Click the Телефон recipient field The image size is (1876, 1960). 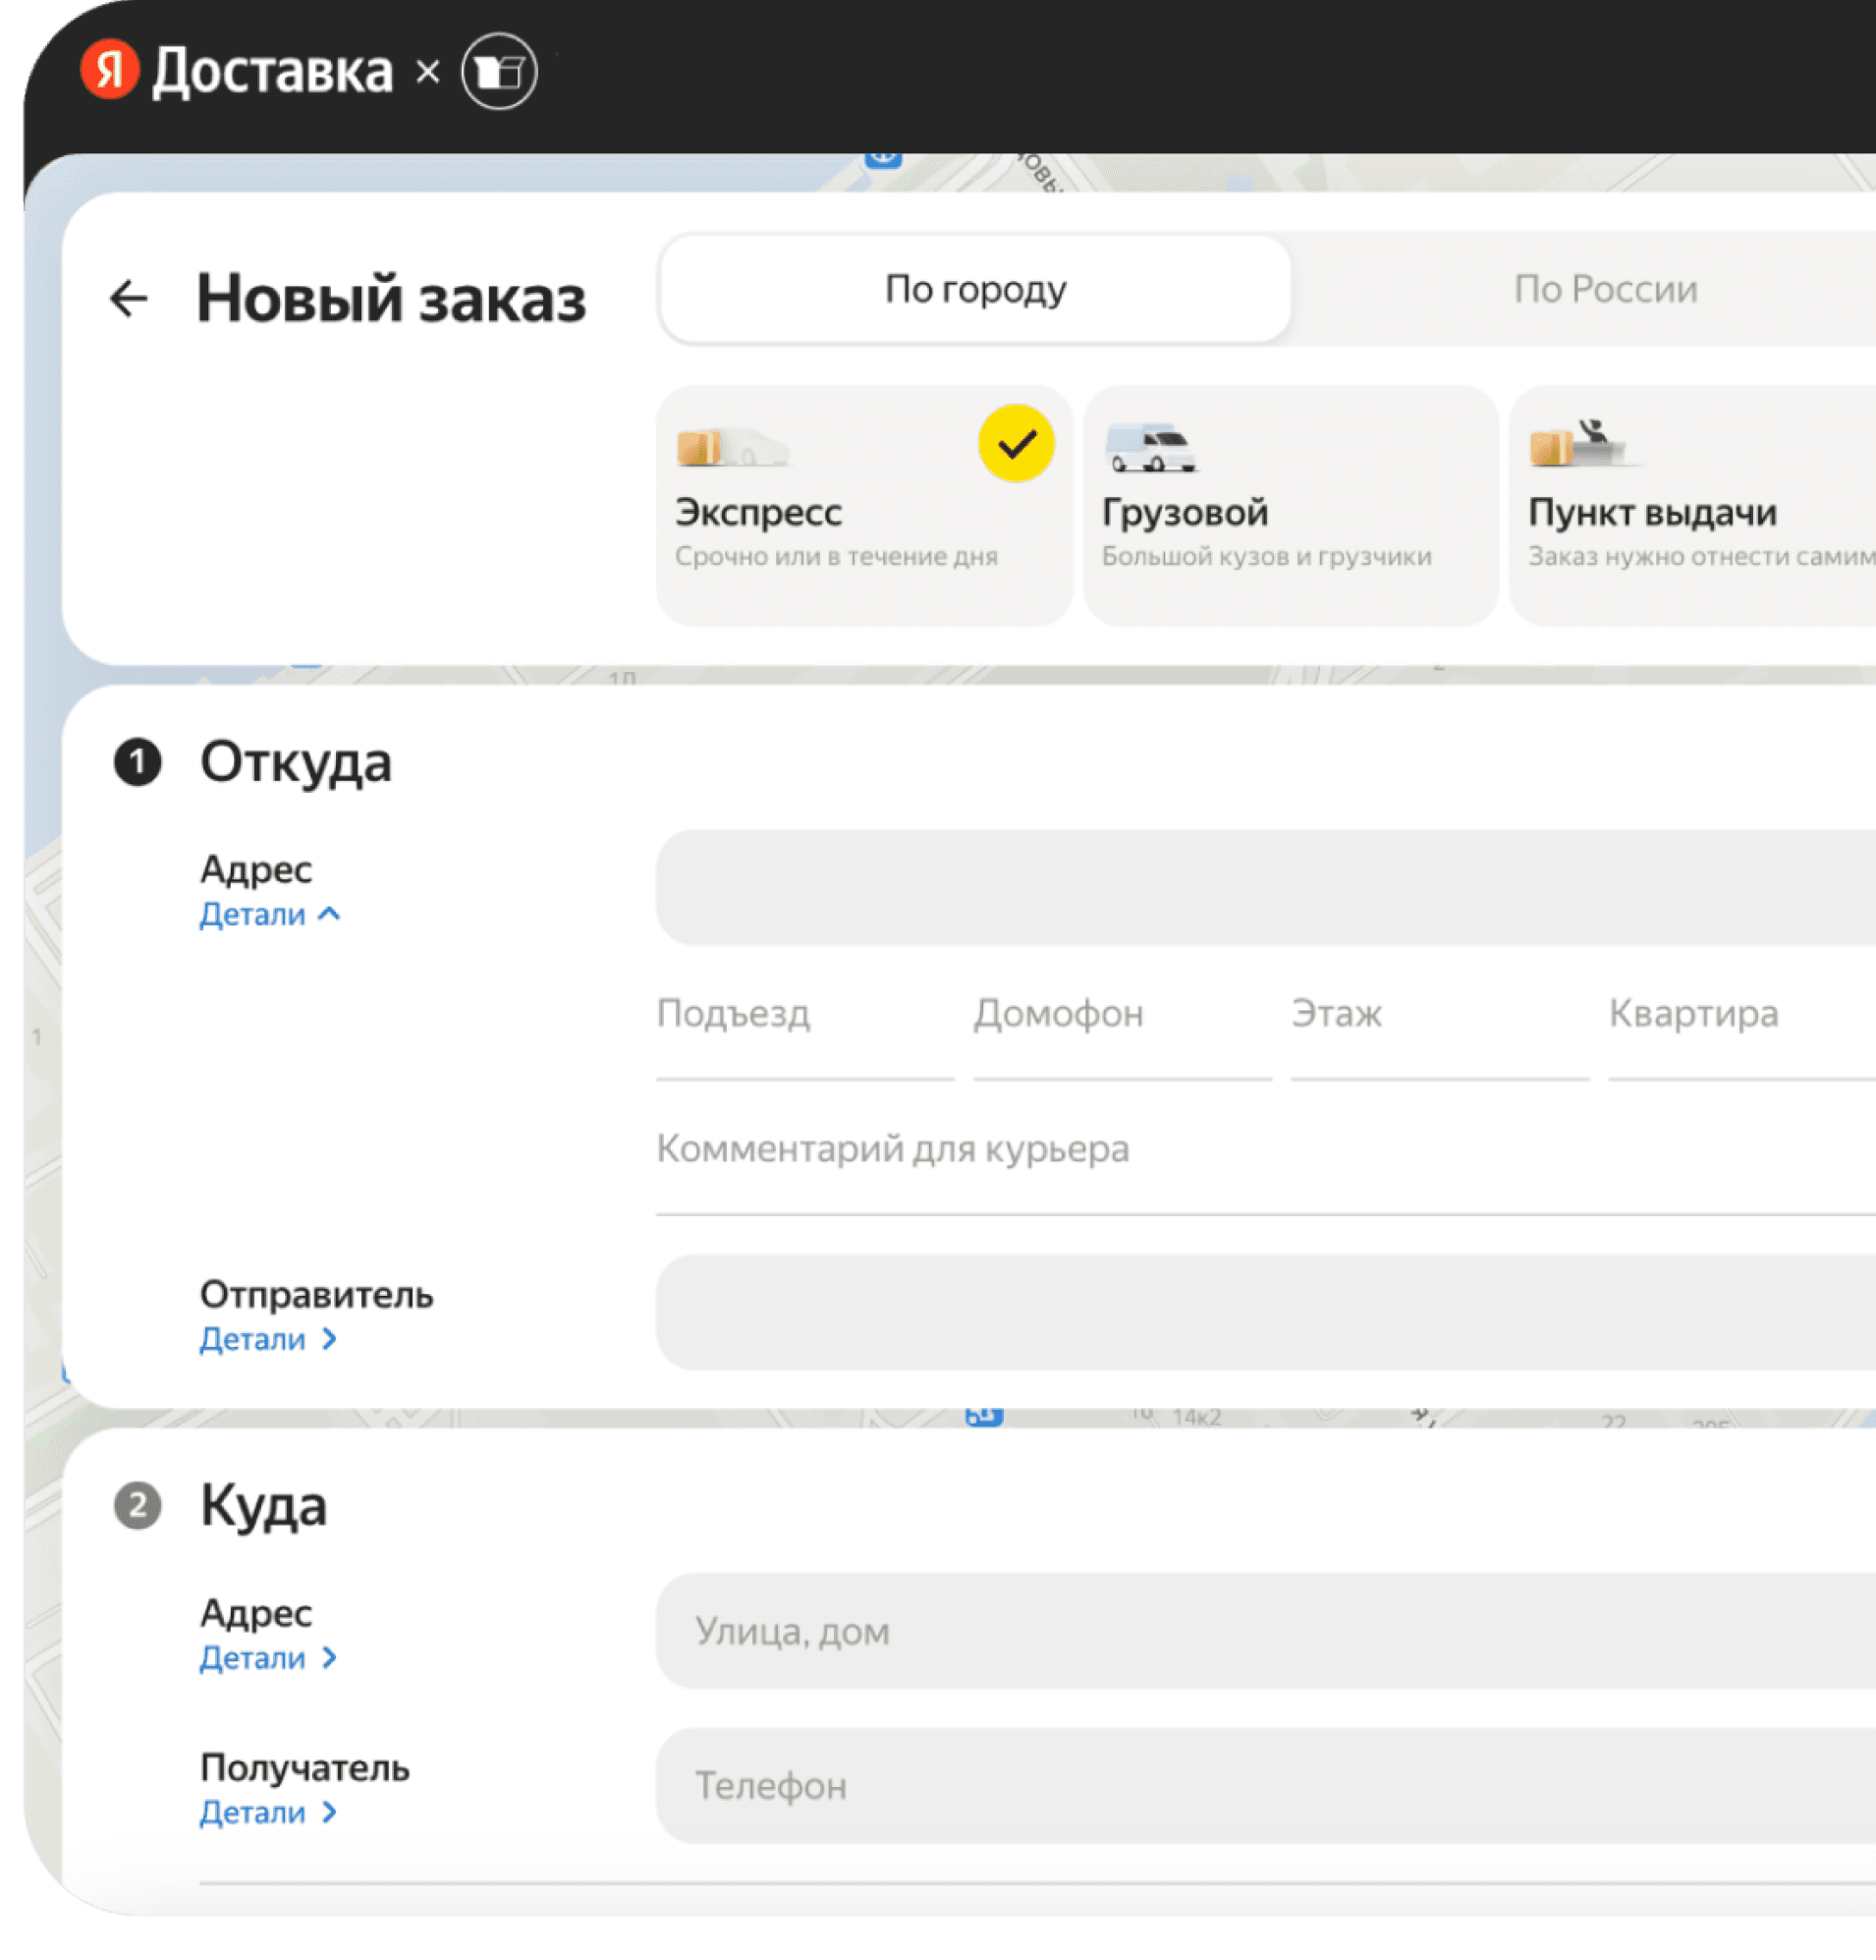click(1266, 1785)
